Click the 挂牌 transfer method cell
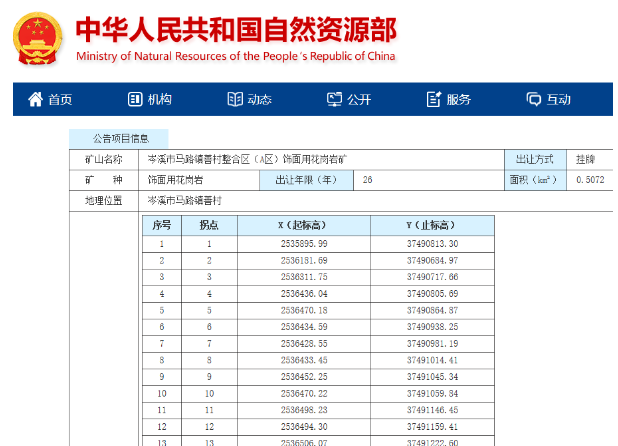 pyautogui.click(x=585, y=159)
